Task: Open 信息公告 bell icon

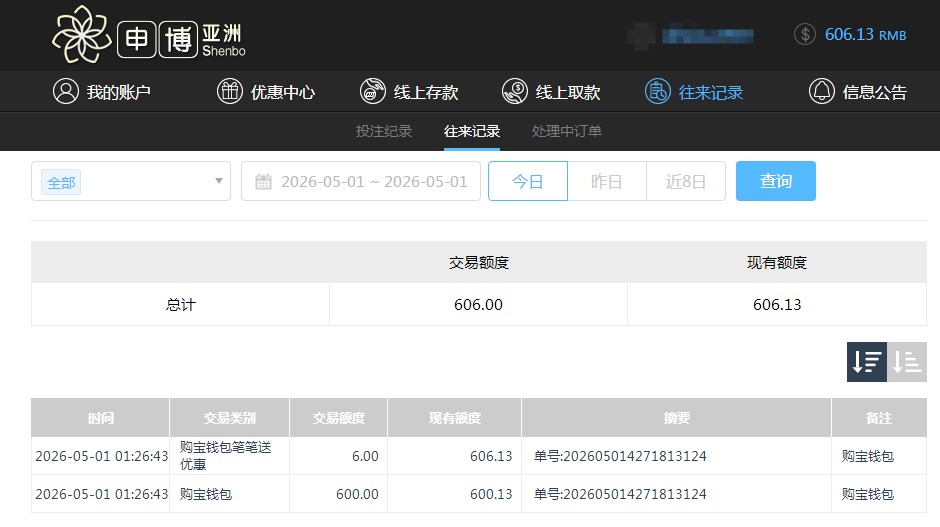Action: click(821, 92)
